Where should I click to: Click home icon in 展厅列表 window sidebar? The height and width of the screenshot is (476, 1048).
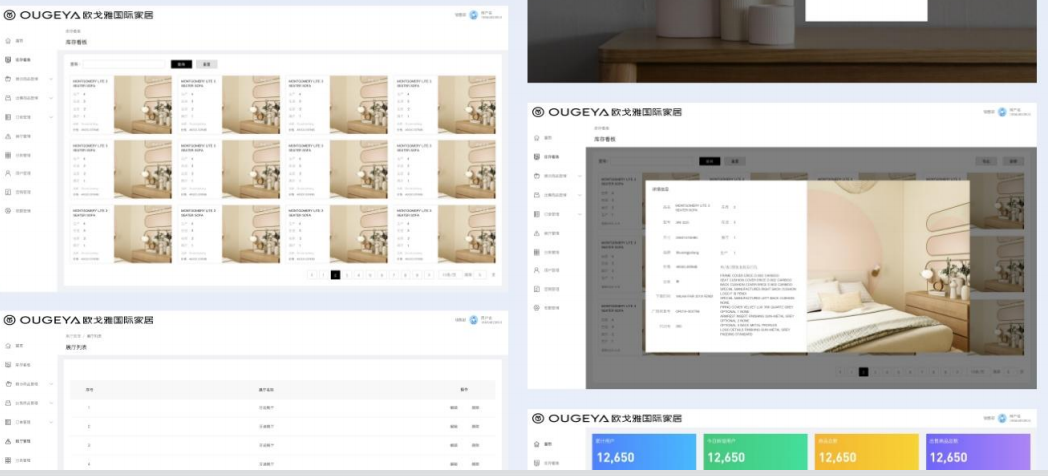[x=8, y=346]
